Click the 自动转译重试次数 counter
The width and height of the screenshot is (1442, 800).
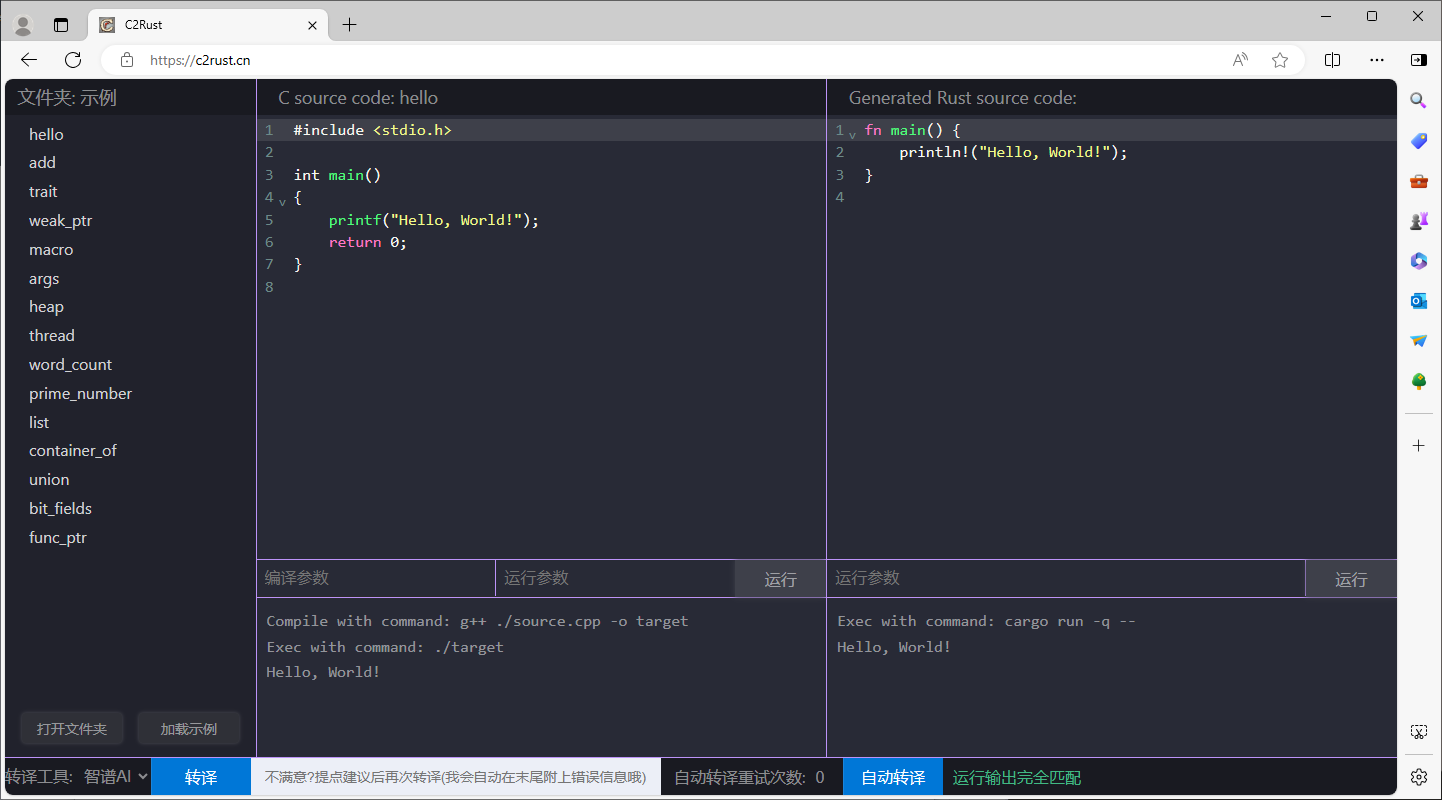point(749,777)
